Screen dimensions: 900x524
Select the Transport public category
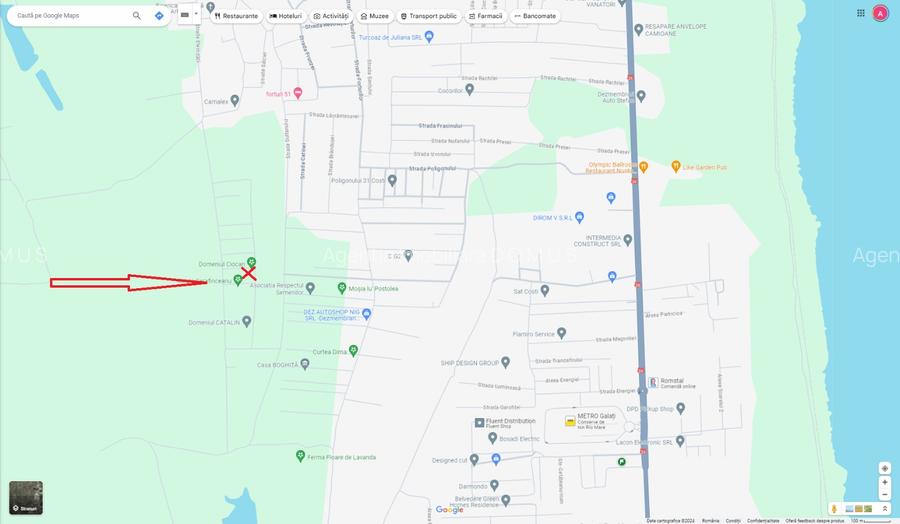pyautogui.click(x=428, y=16)
